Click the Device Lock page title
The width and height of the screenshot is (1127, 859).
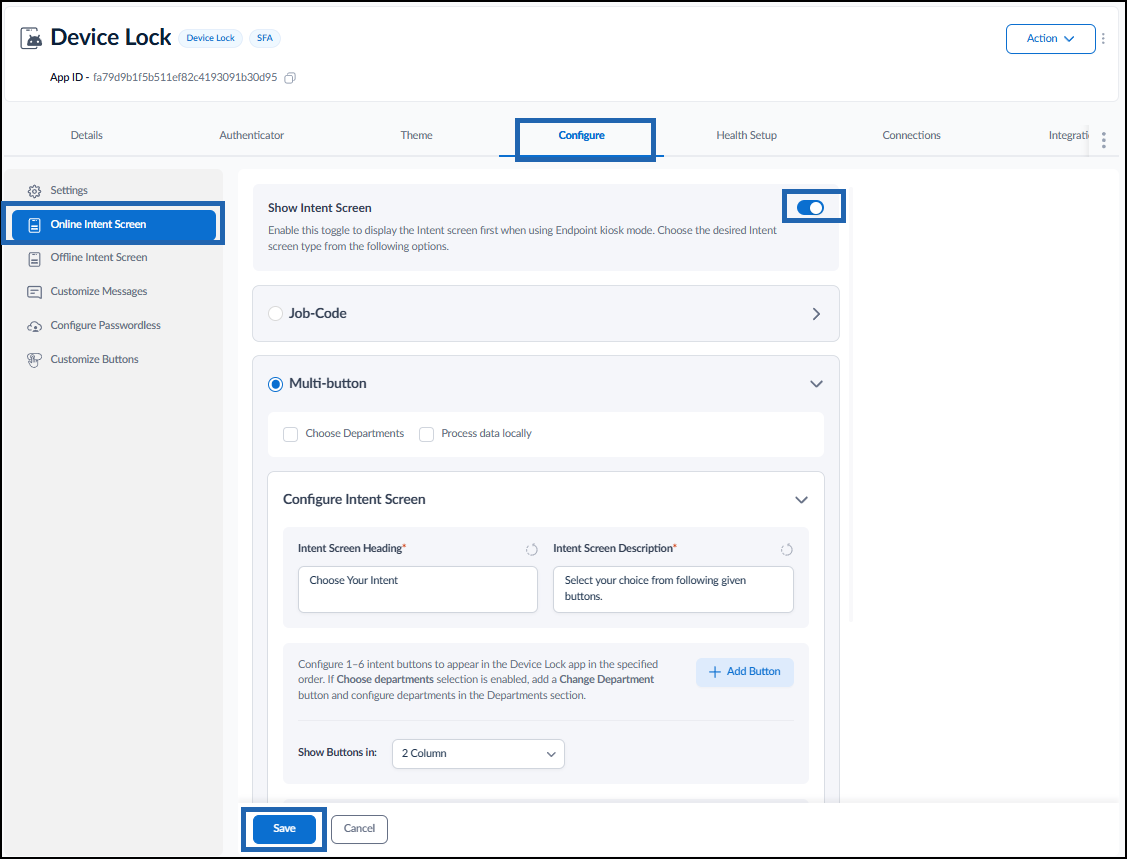[111, 37]
